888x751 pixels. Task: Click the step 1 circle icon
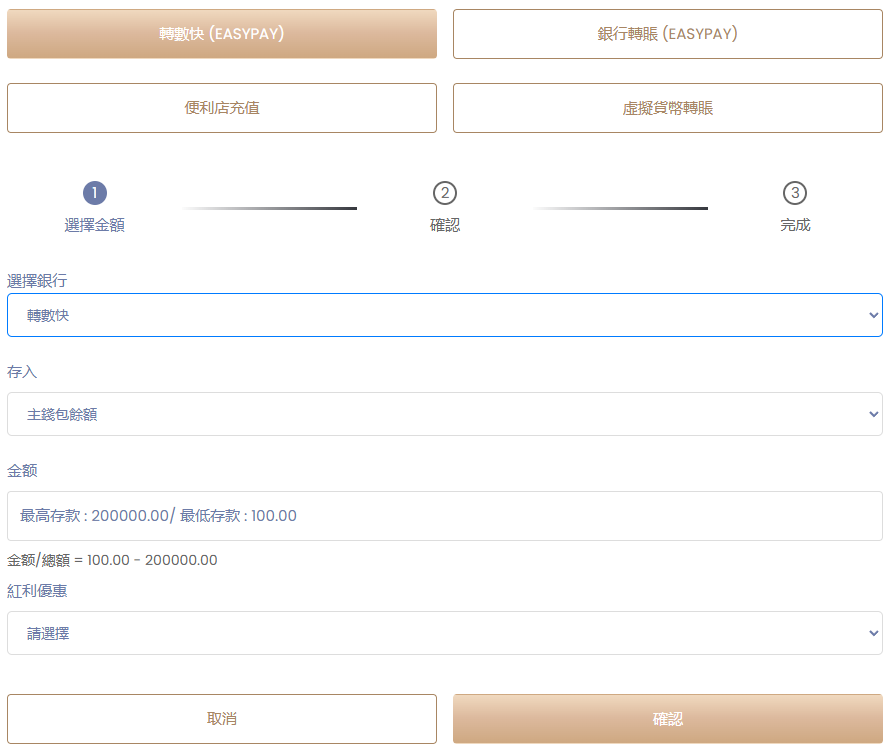click(95, 193)
